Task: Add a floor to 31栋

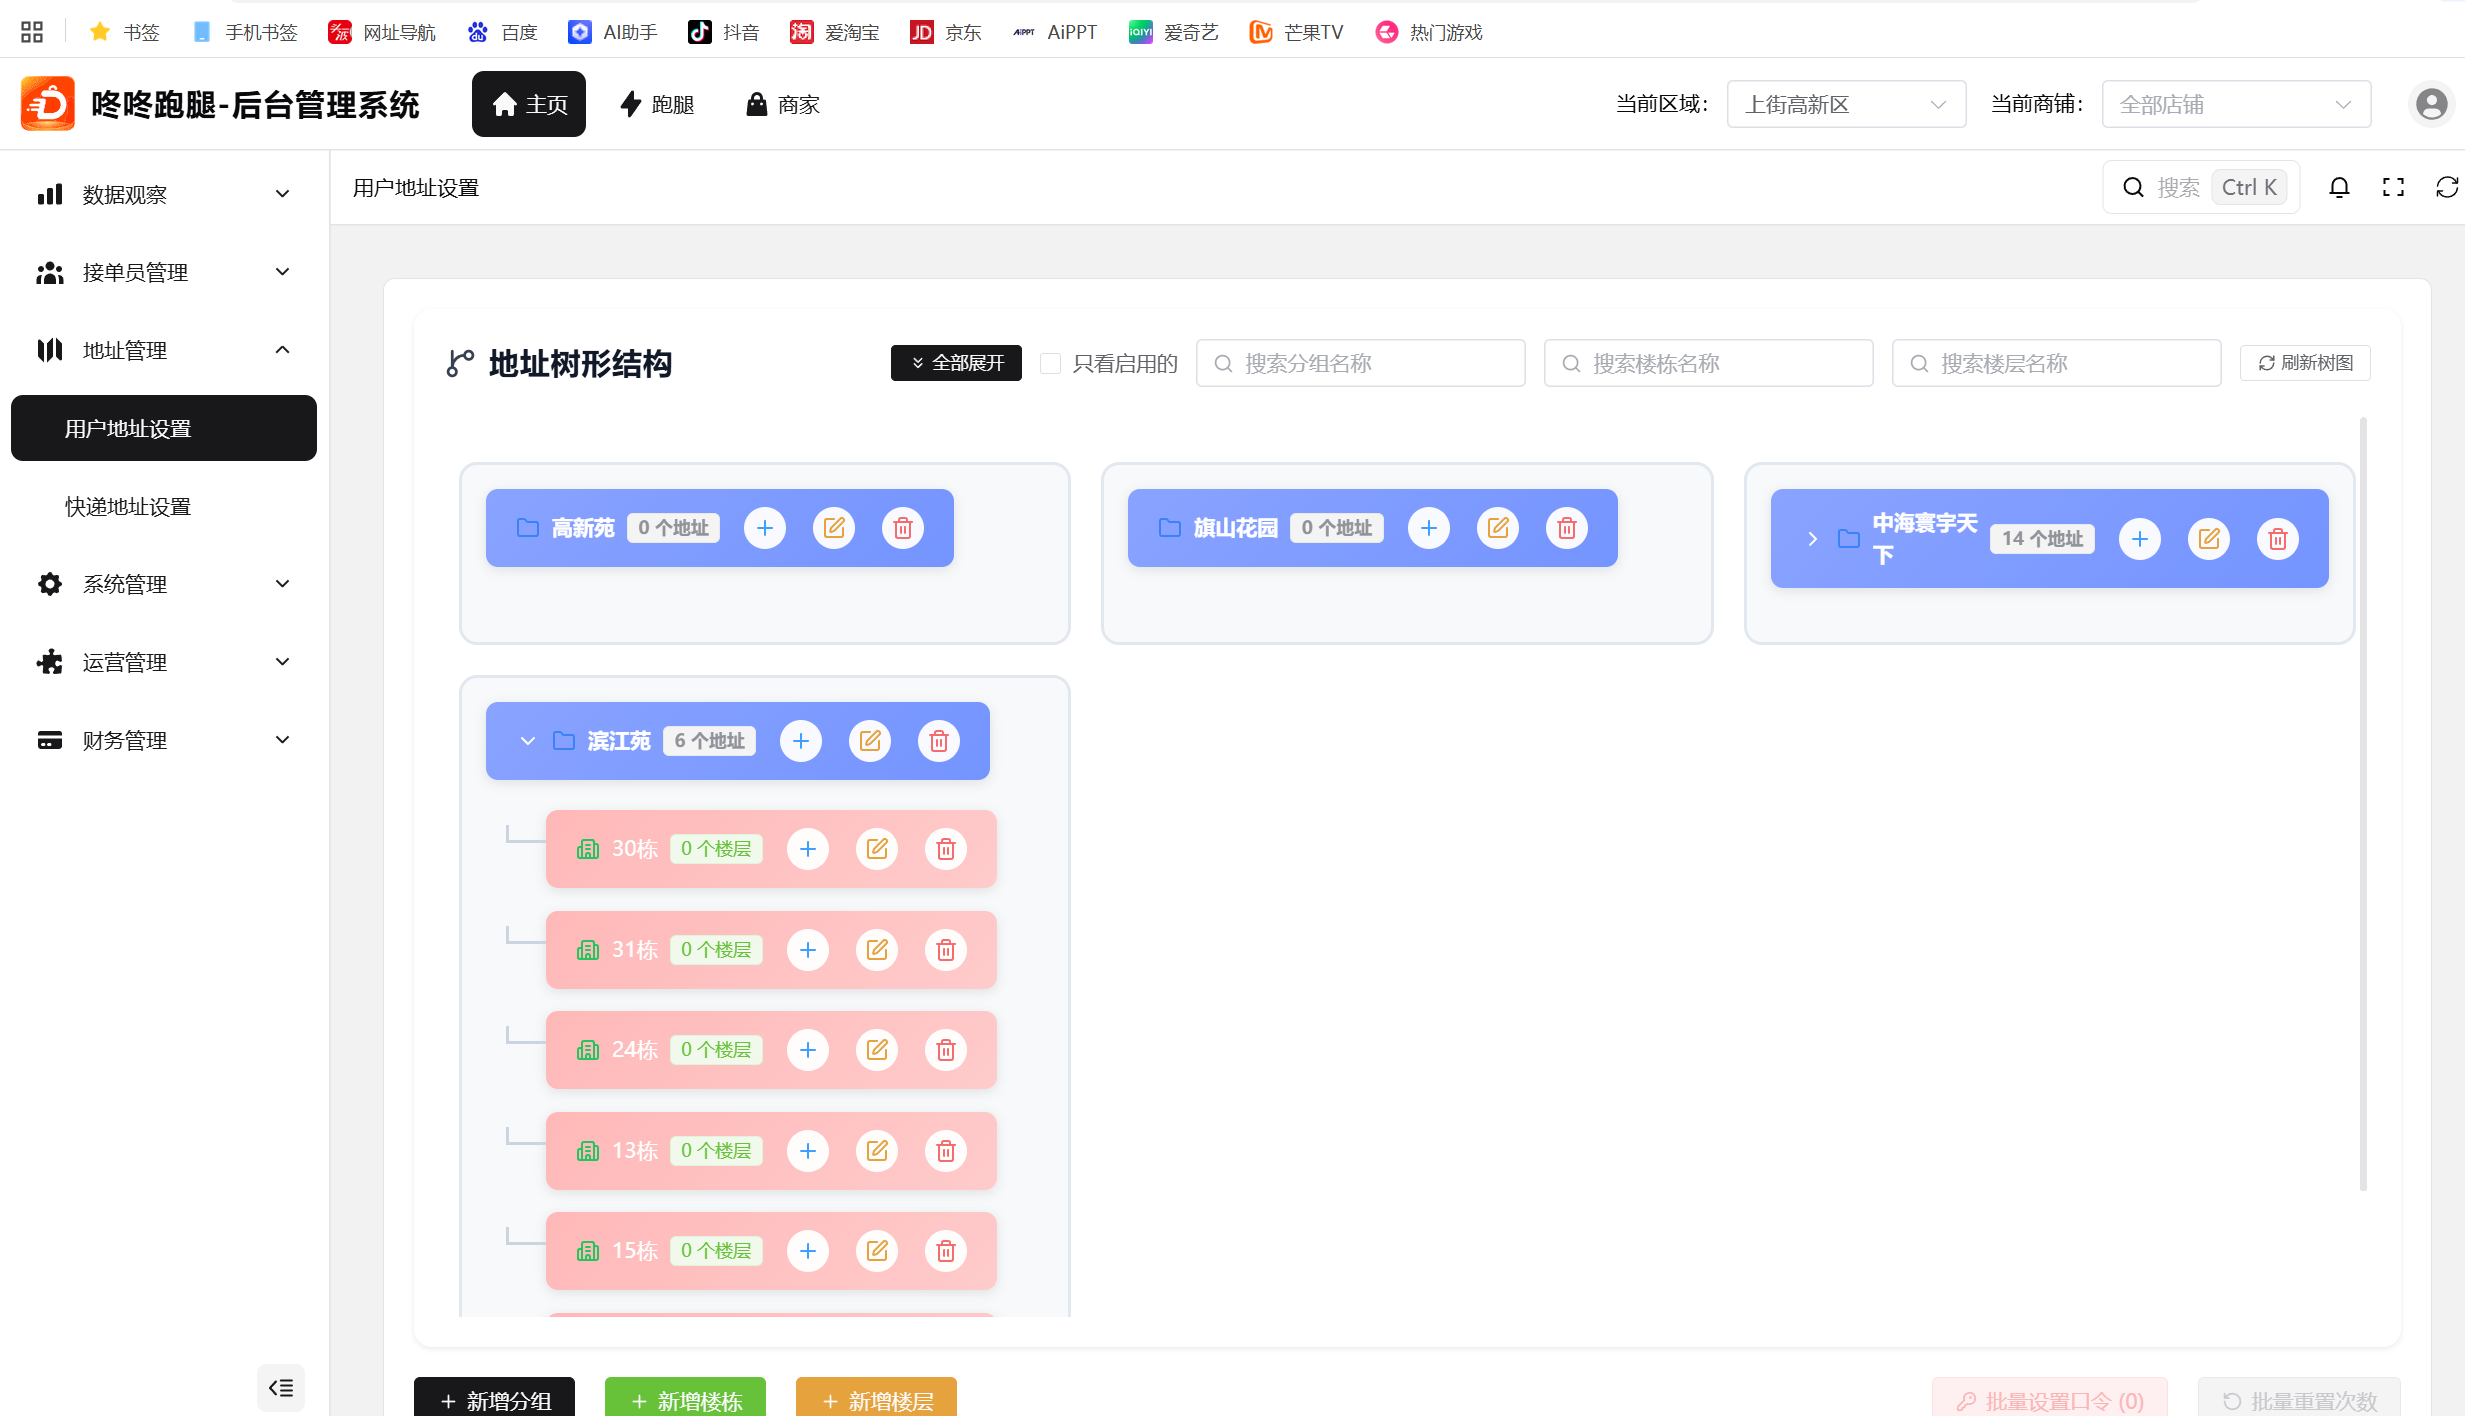Action: 808,950
